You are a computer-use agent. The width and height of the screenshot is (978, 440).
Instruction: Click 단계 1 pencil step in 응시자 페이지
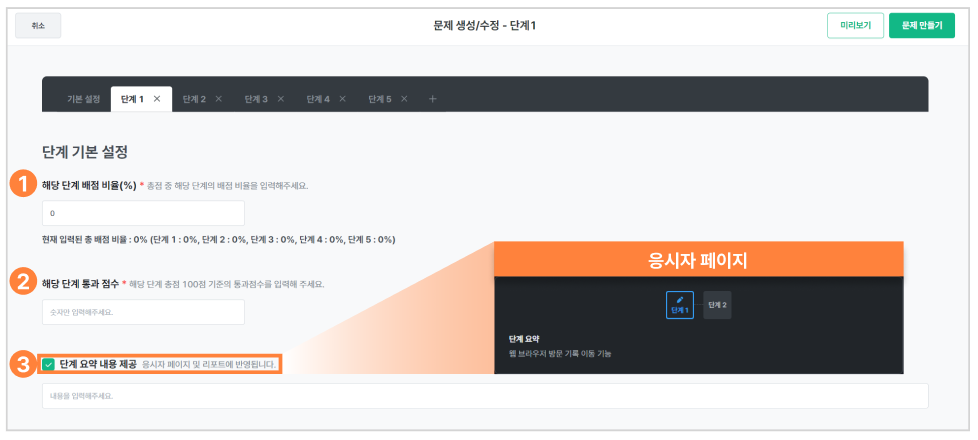coord(679,305)
